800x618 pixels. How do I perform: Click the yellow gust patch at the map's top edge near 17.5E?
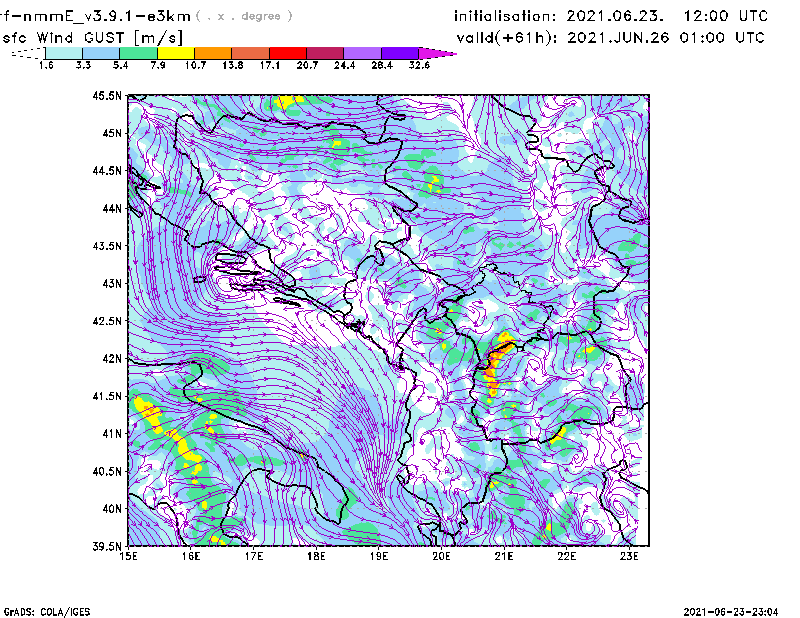[288, 102]
